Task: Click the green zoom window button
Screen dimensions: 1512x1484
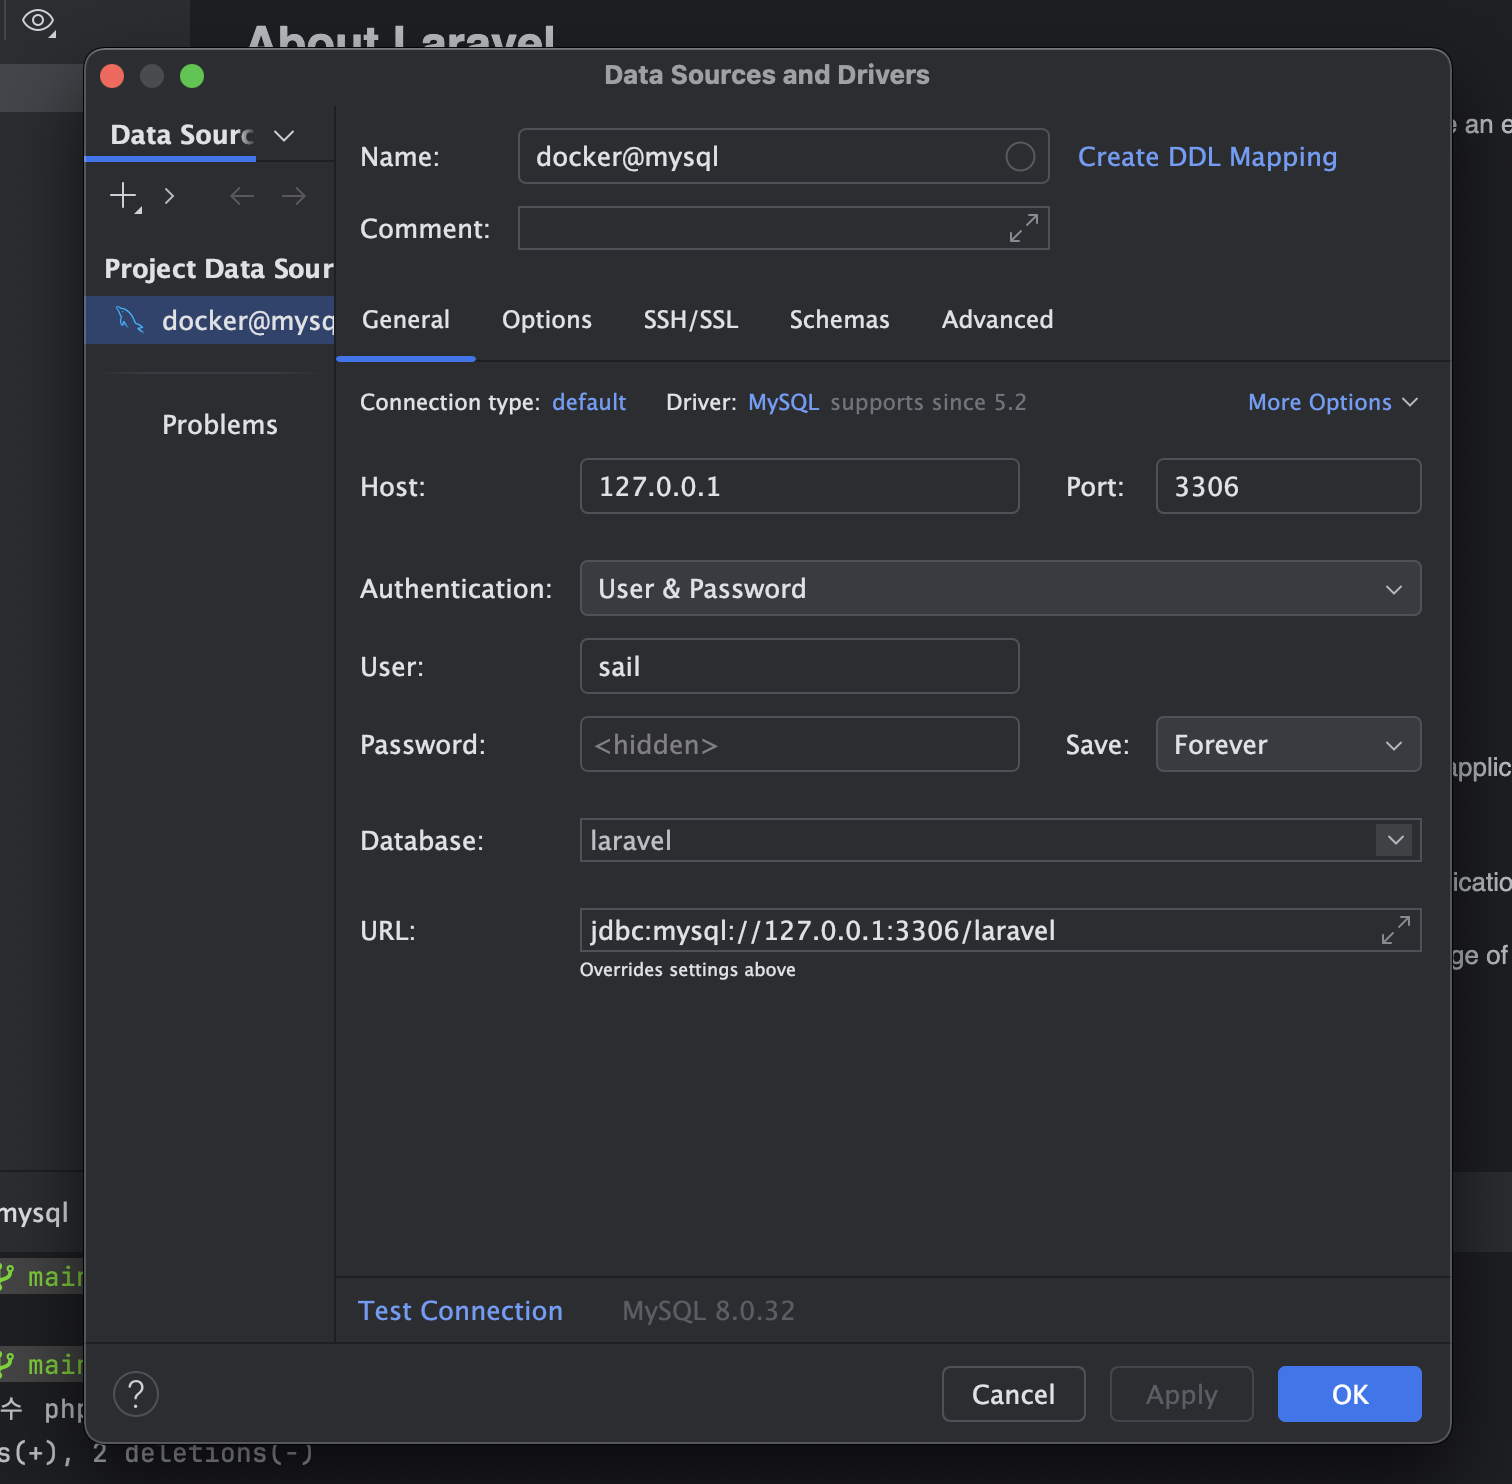Action: tap(192, 76)
